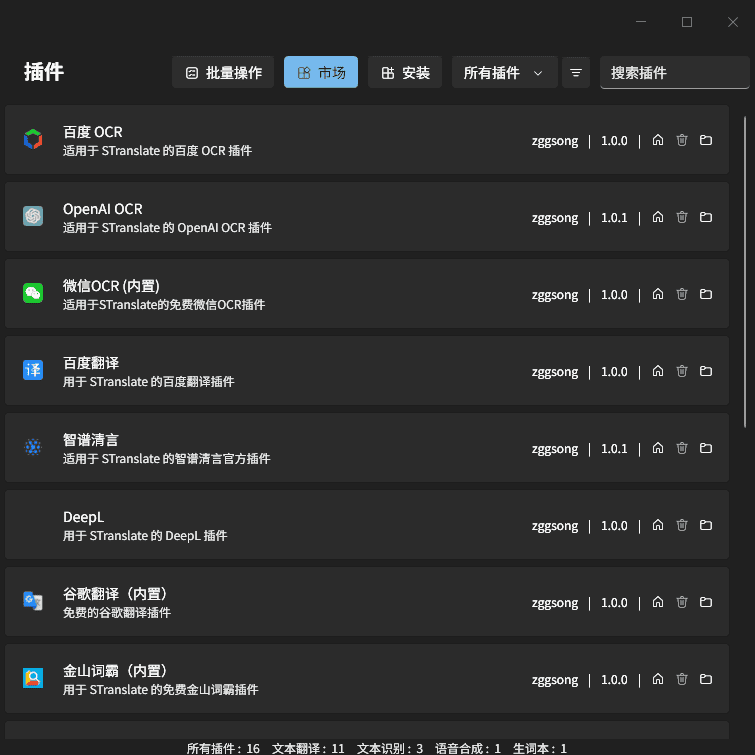
Task: Open the 市场 plugin market
Action: (x=321, y=72)
